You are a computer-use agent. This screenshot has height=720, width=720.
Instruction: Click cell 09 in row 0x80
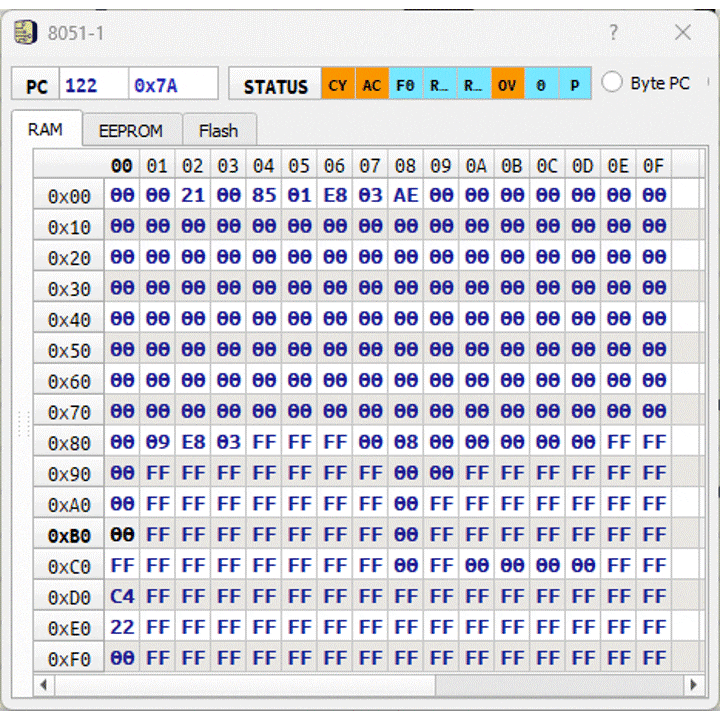tap(158, 443)
